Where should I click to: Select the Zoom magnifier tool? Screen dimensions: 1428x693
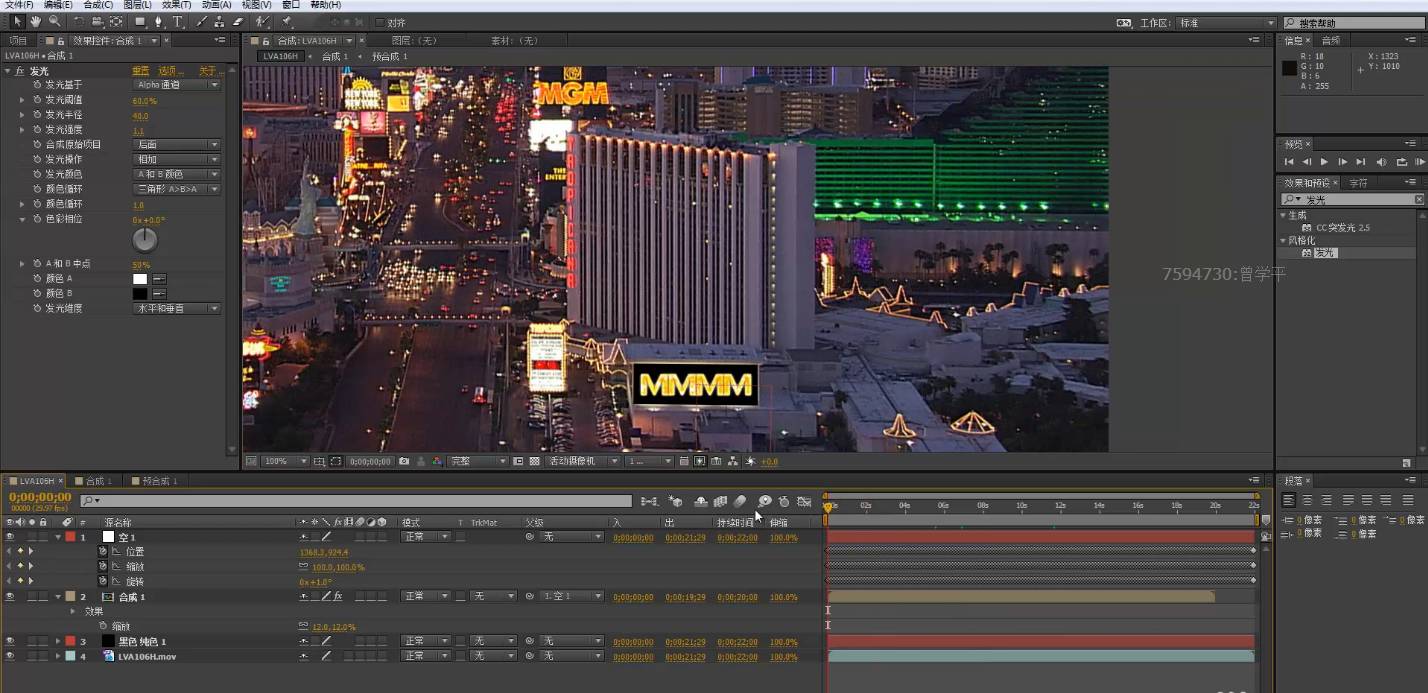[53, 21]
